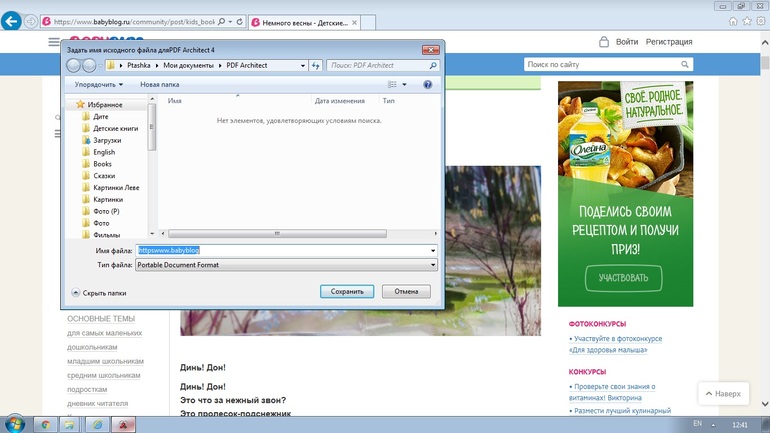Expand the Имя файла dropdown arrow
This screenshot has height=433, width=770.
click(432, 250)
